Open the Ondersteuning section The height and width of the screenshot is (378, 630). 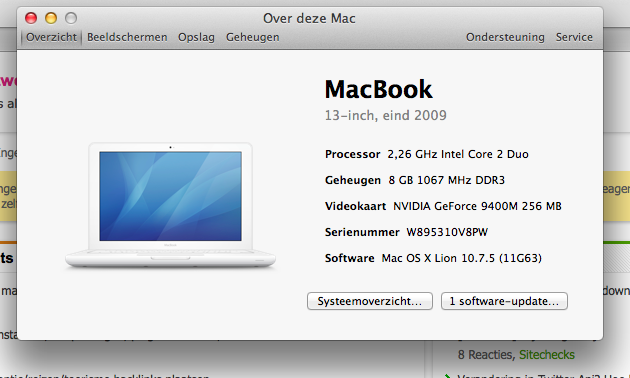(505, 37)
